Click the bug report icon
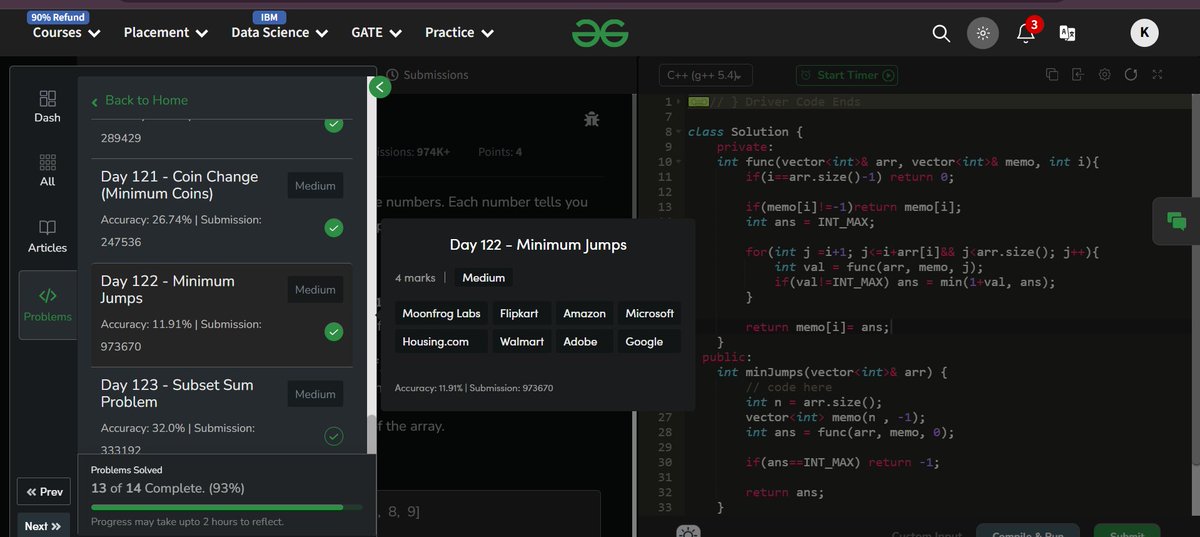Image resolution: width=1200 pixels, height=537 pixels. (x=591, y=119)
